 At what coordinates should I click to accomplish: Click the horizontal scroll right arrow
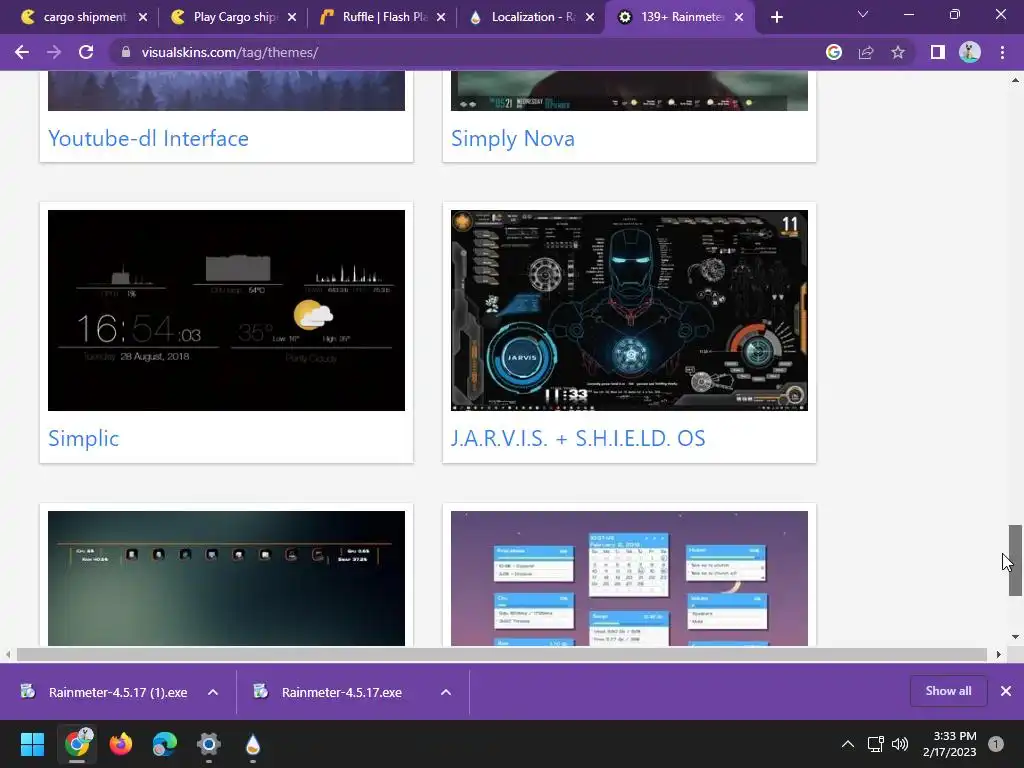click(x=999, y=654)
